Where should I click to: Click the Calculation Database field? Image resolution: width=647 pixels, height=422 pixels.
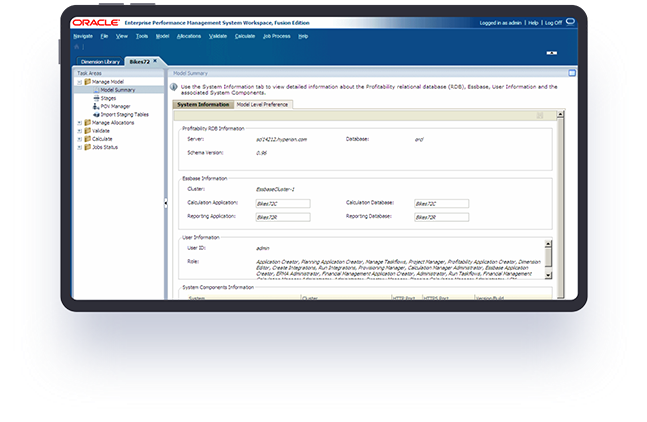tap(442, 204)
